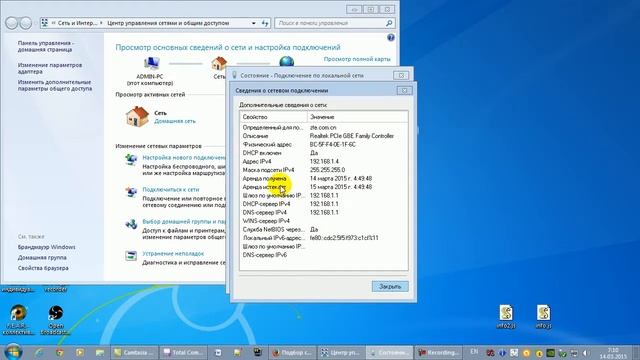Switch to 'Центр уп...' taskbar window
Screen dimensions: 640x360
(x=341, y=352)
